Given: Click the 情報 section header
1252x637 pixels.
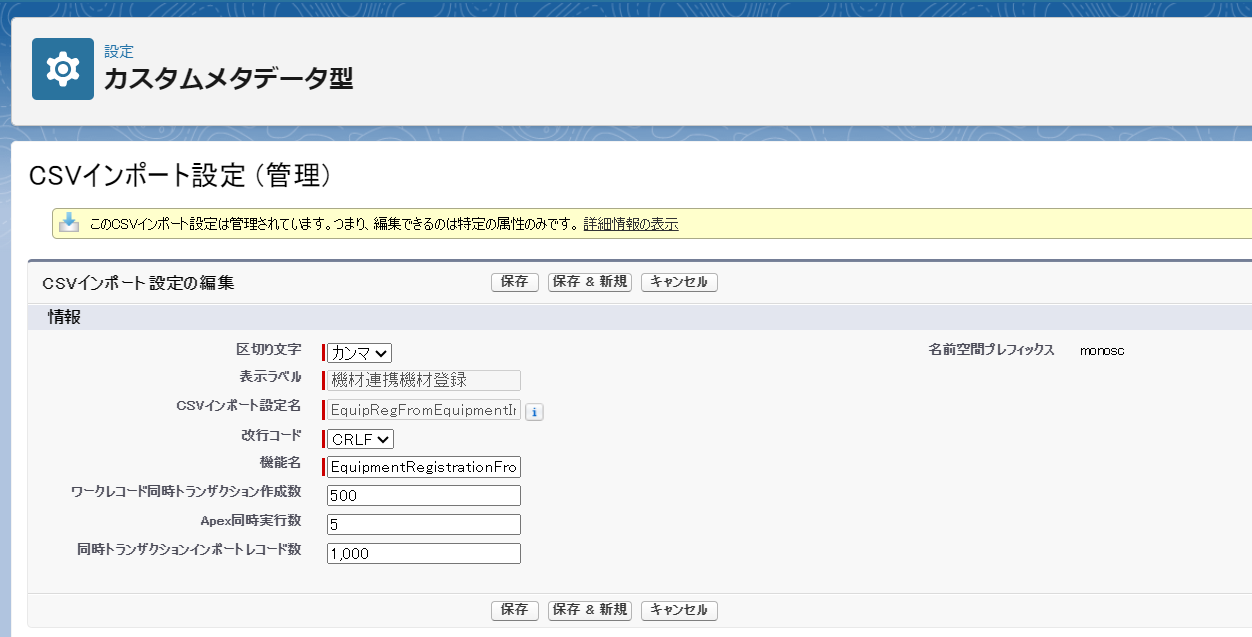Looking at the screenshot, I should [x=65, y=317].
